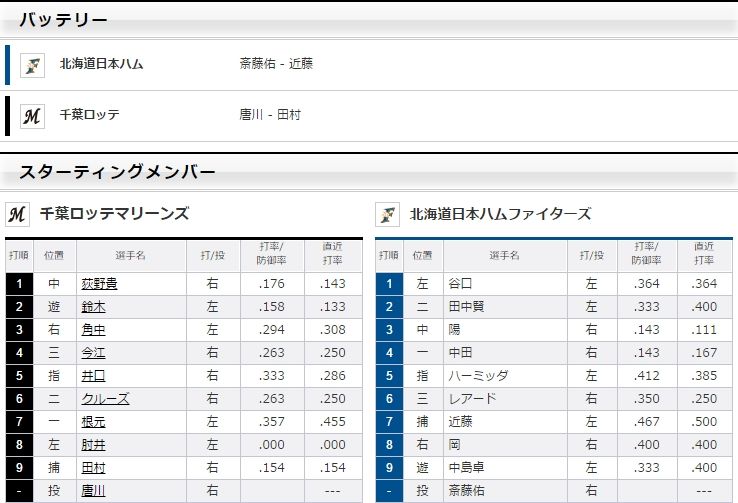
Task: Click Fighters player name 陽
Action: click(x=454, y=330)
